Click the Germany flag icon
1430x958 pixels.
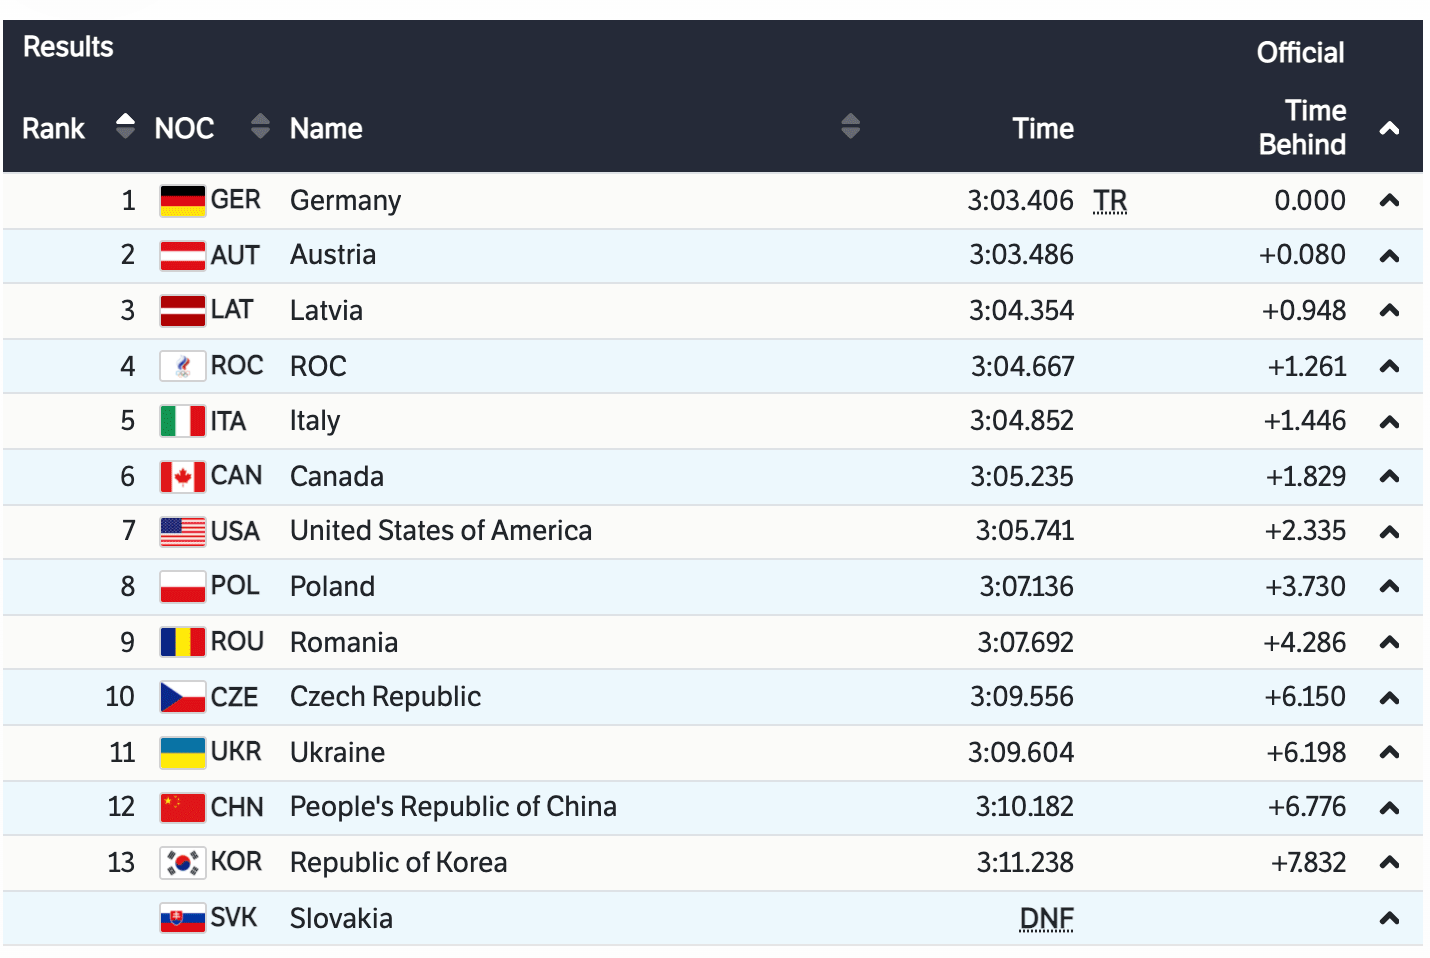tap(183, 201)
